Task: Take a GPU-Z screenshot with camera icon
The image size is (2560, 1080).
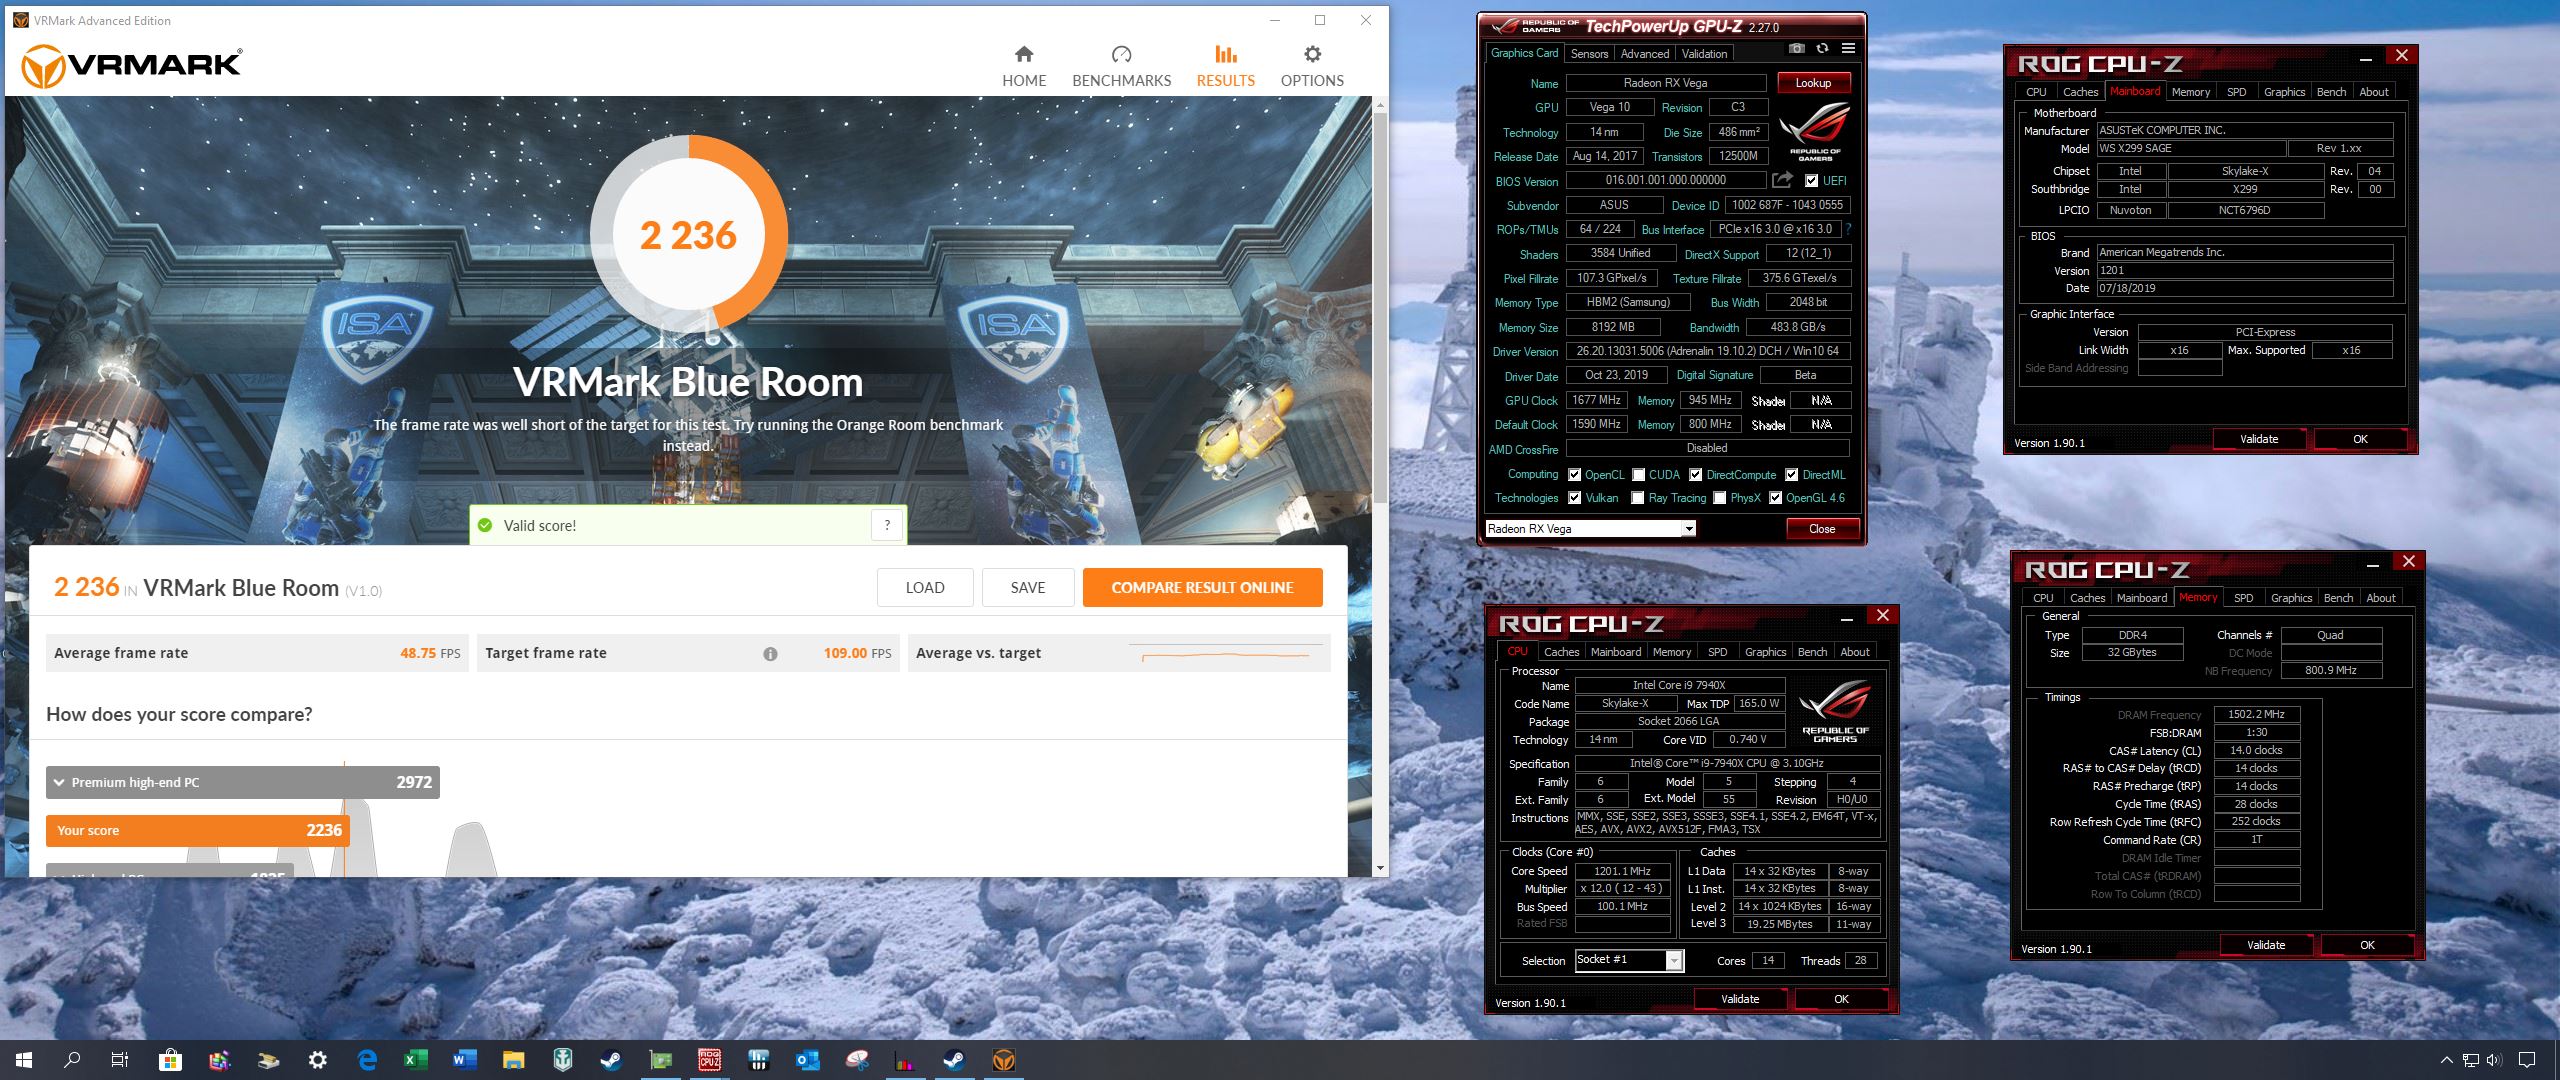Action: [x=1797, y=49]
